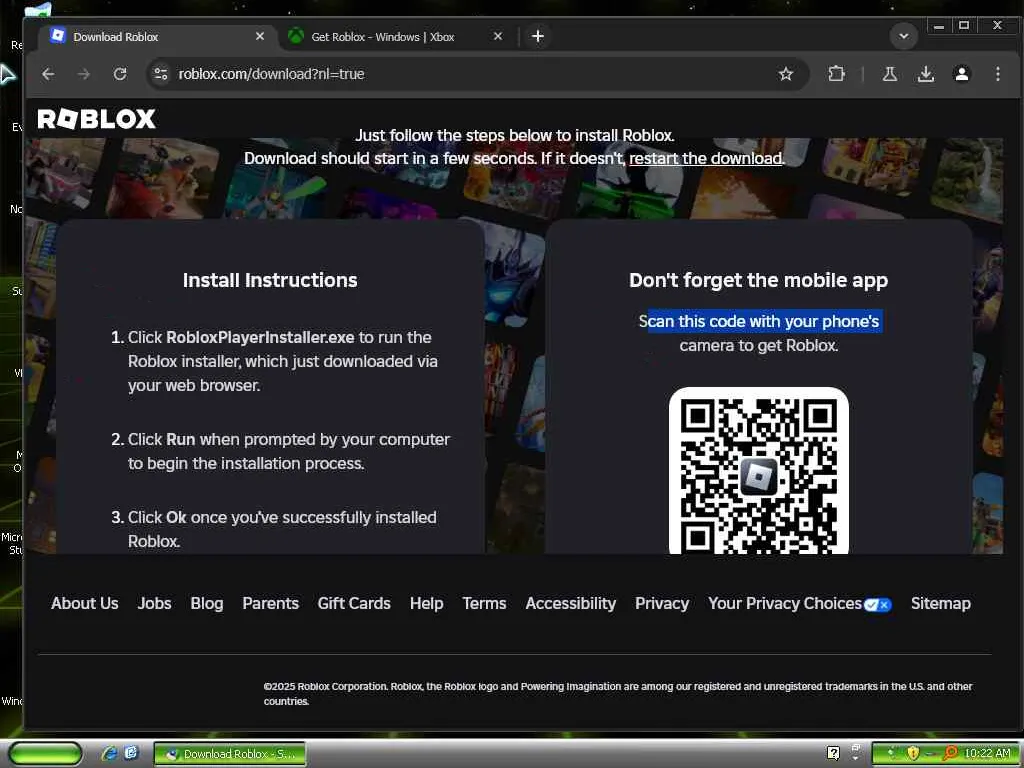Reload the Roblox download page

click(120, 74)
